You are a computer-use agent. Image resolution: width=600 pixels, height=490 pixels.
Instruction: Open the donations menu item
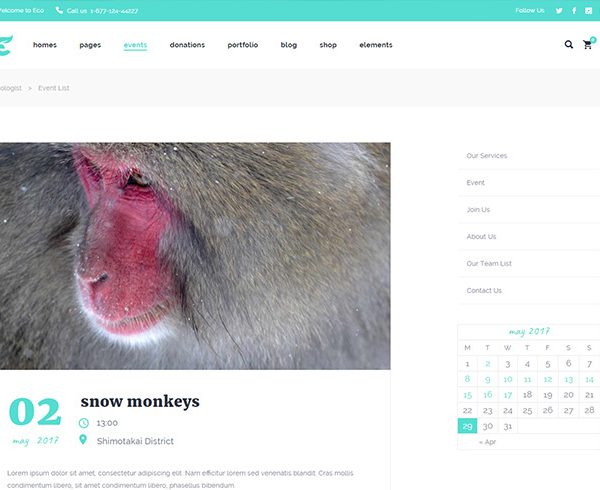[187, 45]
